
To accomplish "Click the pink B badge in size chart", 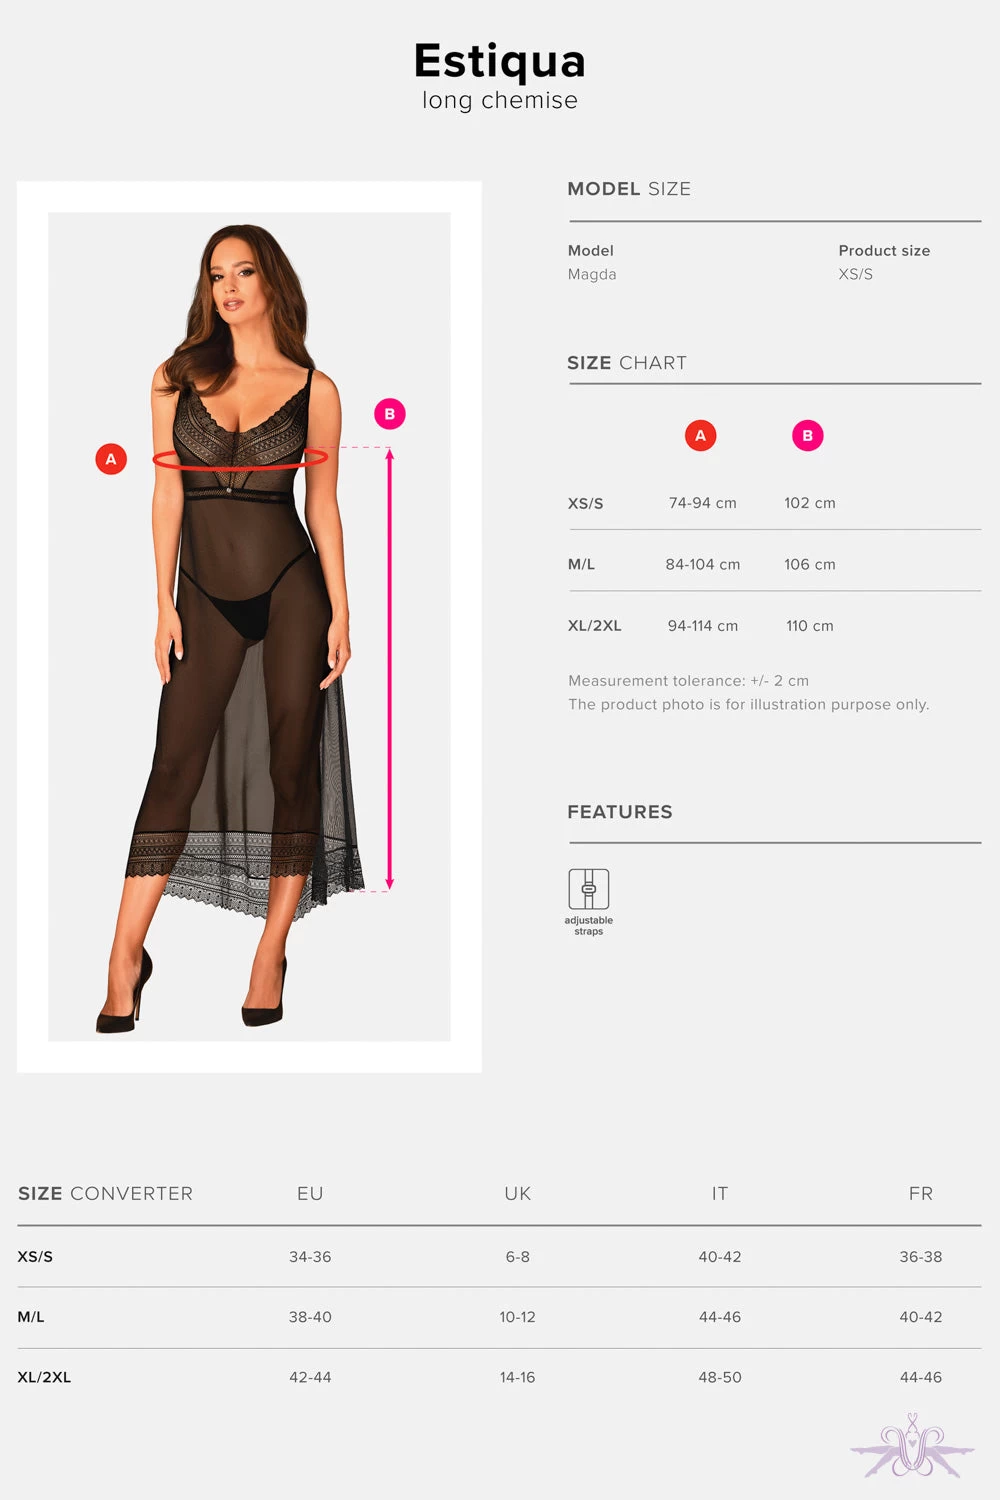I will point(808,436).
